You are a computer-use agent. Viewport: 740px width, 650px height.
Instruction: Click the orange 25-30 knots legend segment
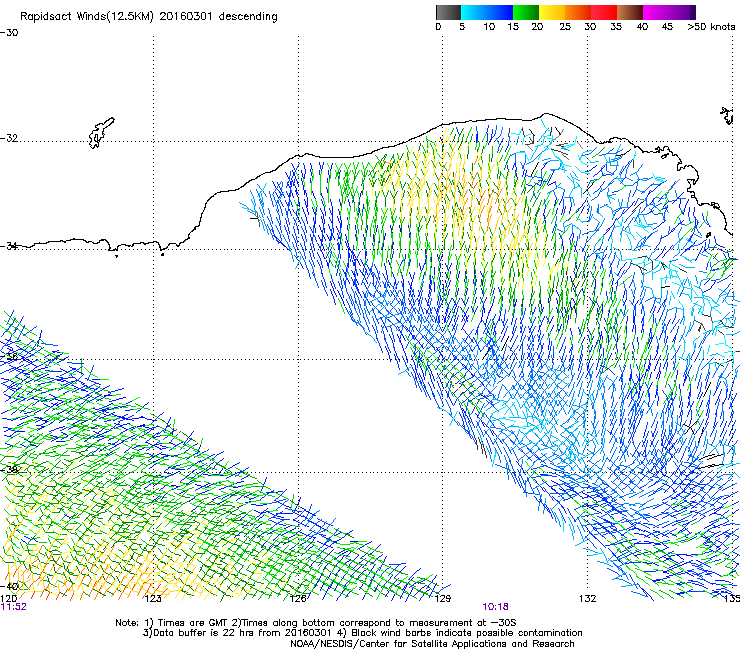pyautogui.click(x=578, y=12)
